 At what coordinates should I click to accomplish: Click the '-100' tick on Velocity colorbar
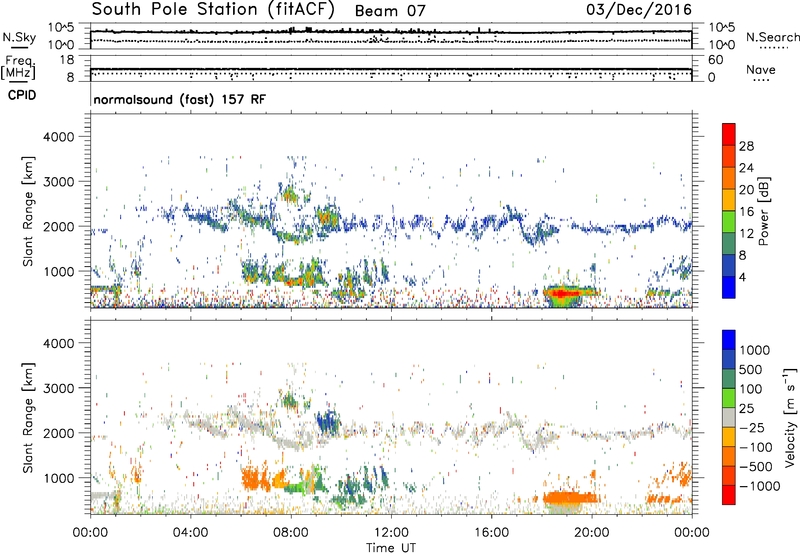coord(756,447)
